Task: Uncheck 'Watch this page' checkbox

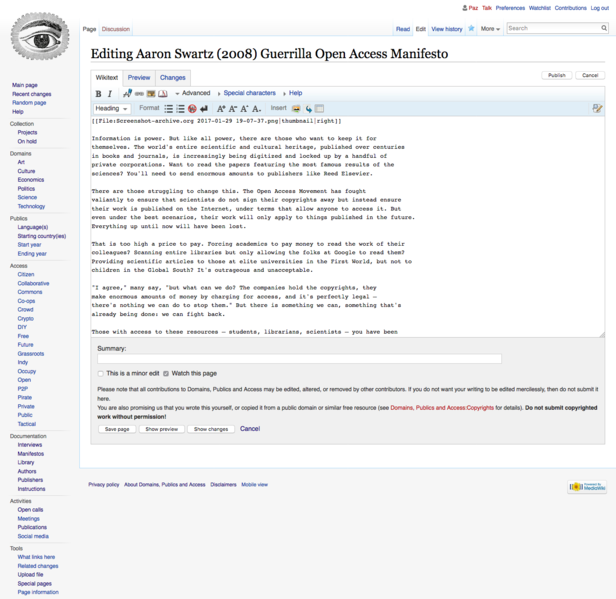Action: tap(166, 374)
